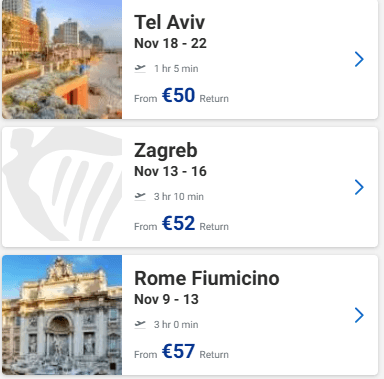The image size is (384, 379).
Task: Click the Nov 9 - 13 dates
Action: (x=166, y=299)
